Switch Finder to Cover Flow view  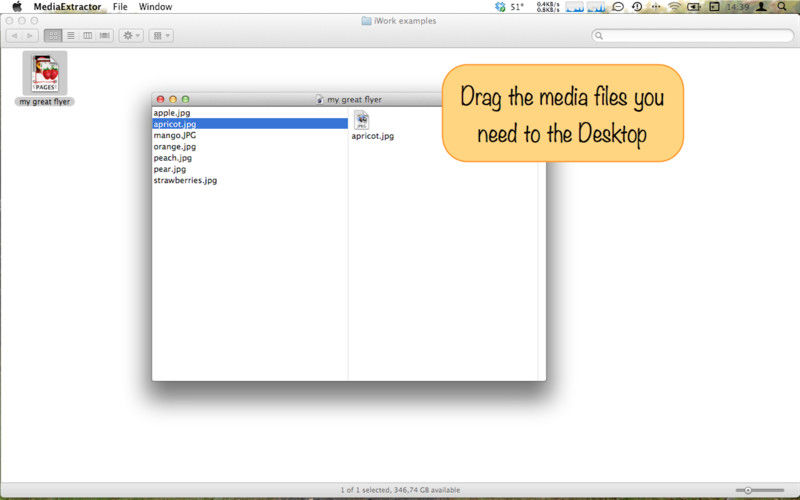pos(105,36)
